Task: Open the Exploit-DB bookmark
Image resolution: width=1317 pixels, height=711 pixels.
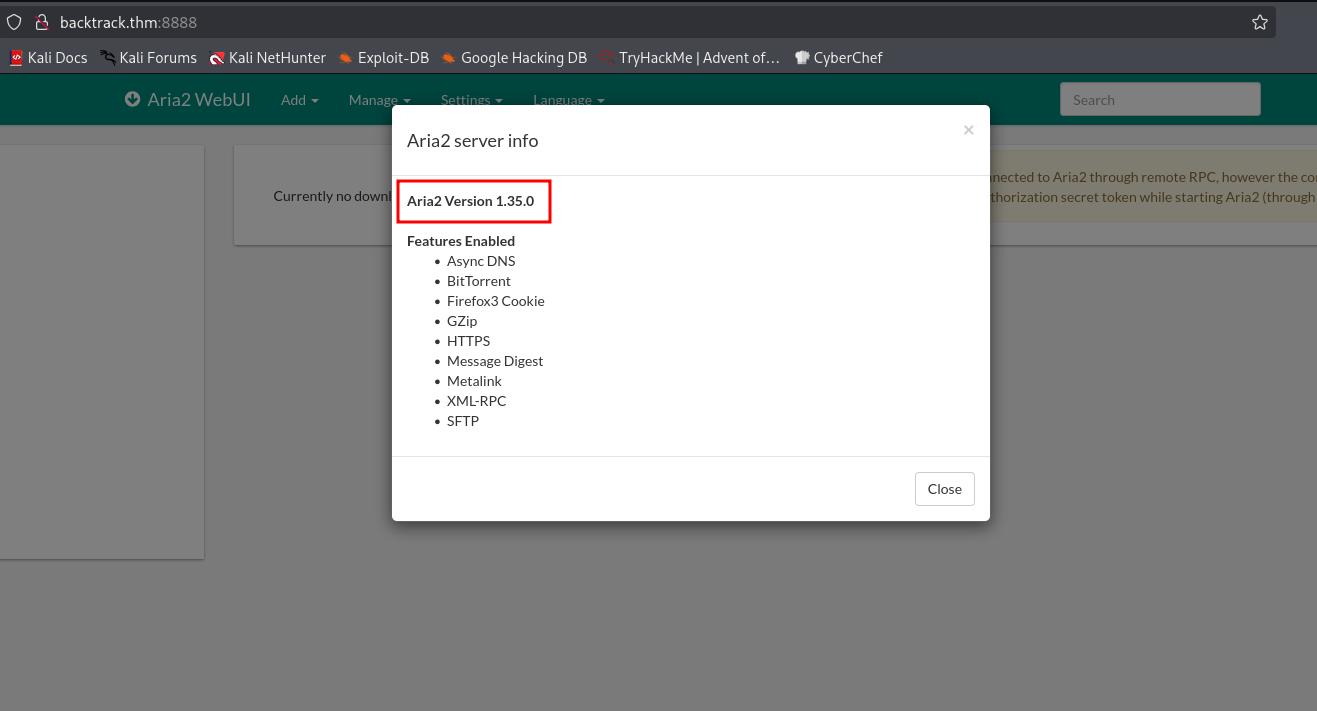Action: [x=384, y=58]
